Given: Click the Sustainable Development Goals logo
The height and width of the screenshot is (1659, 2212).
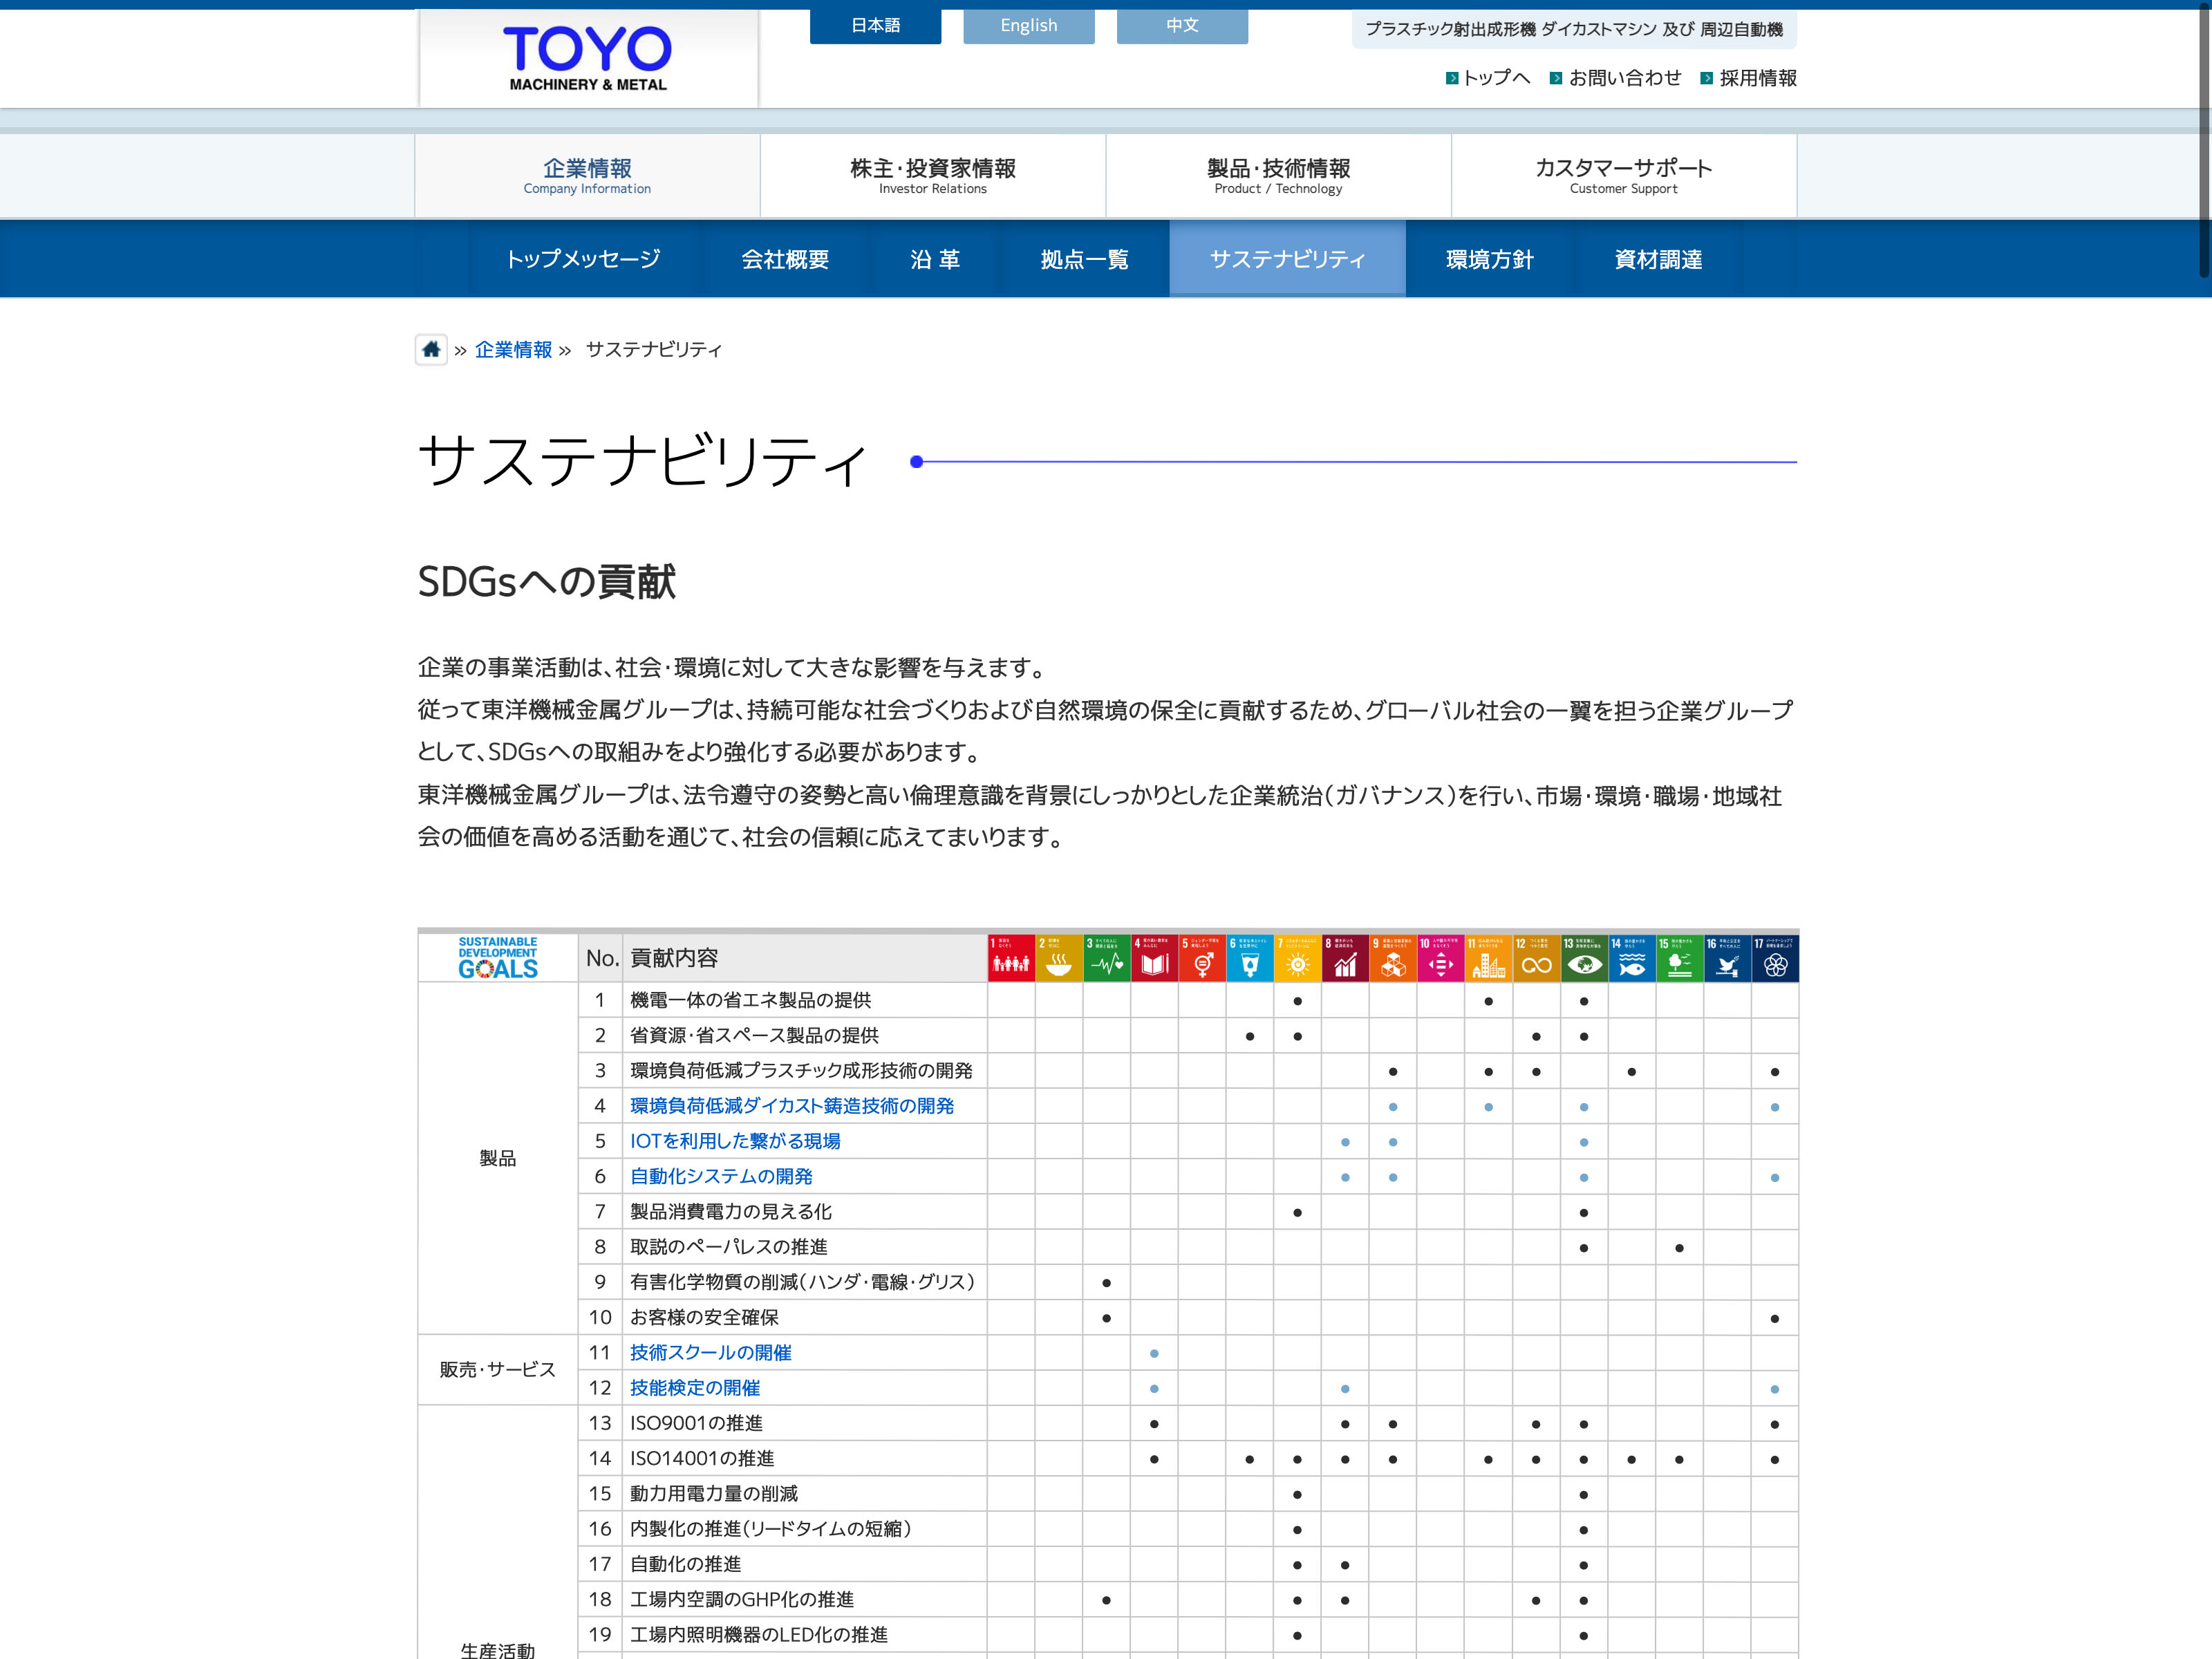Looking at the screenshot, I should [498, 958].
